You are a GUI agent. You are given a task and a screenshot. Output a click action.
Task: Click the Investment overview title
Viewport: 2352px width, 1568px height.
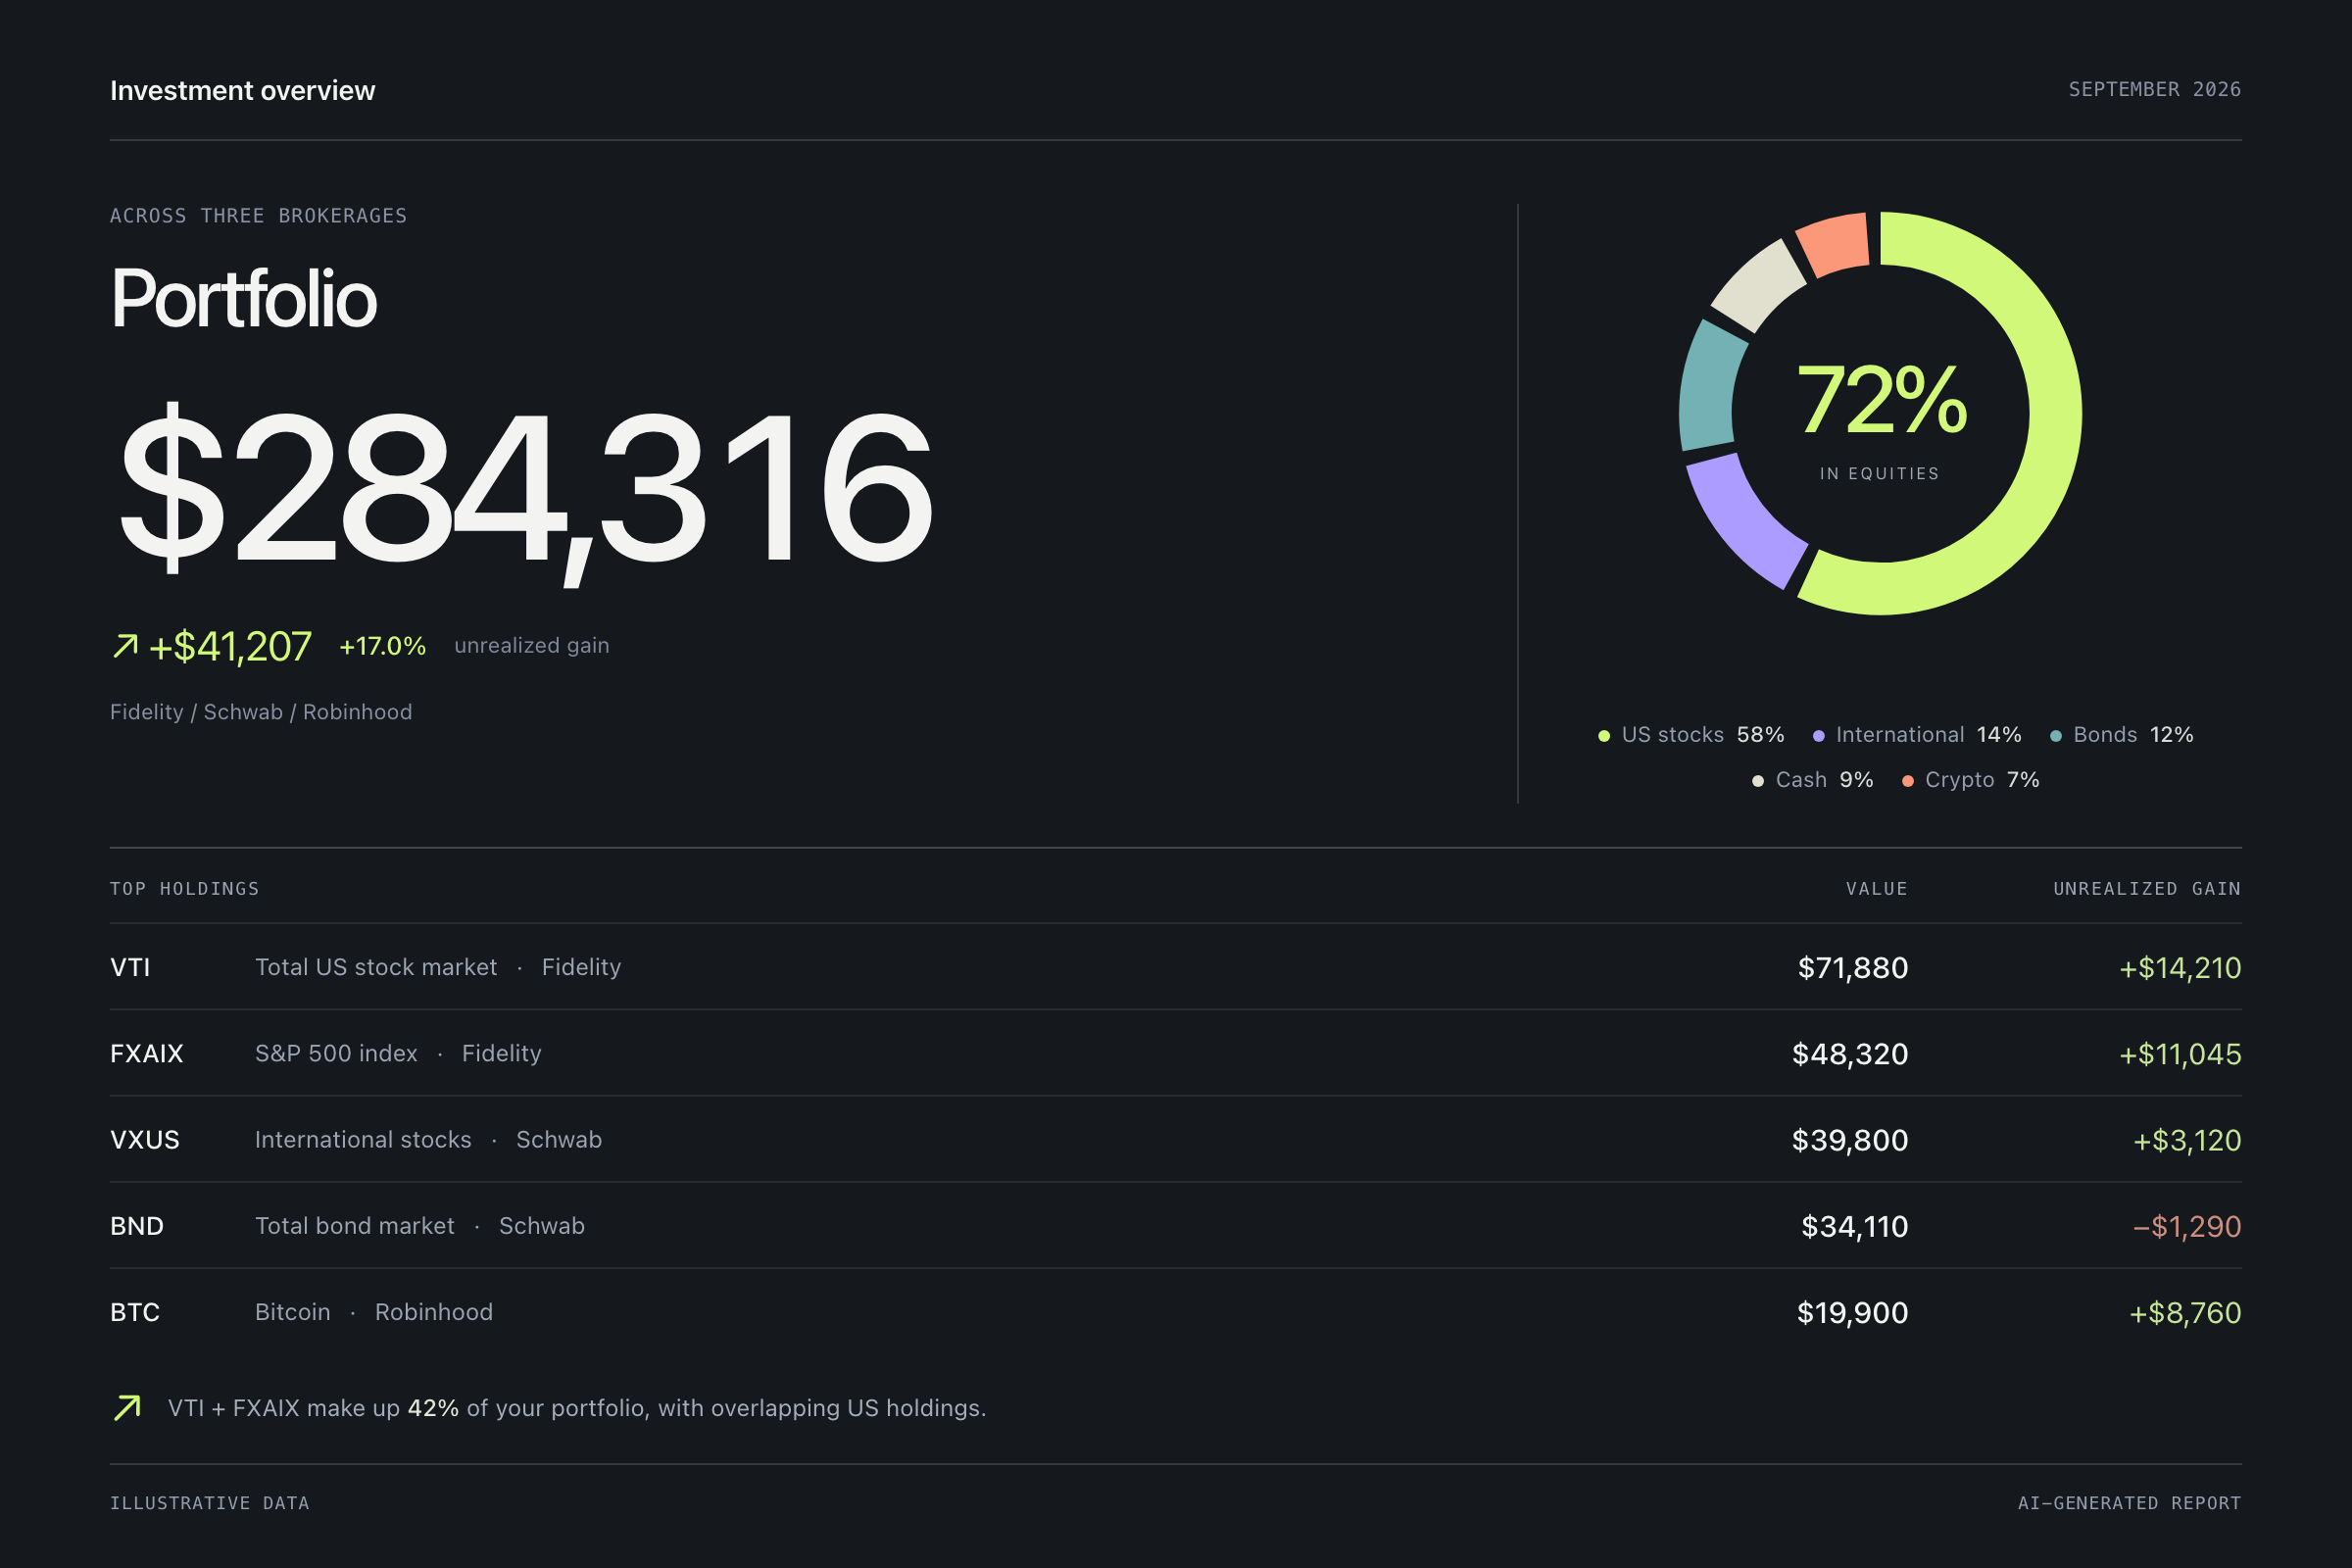[243, 90]
